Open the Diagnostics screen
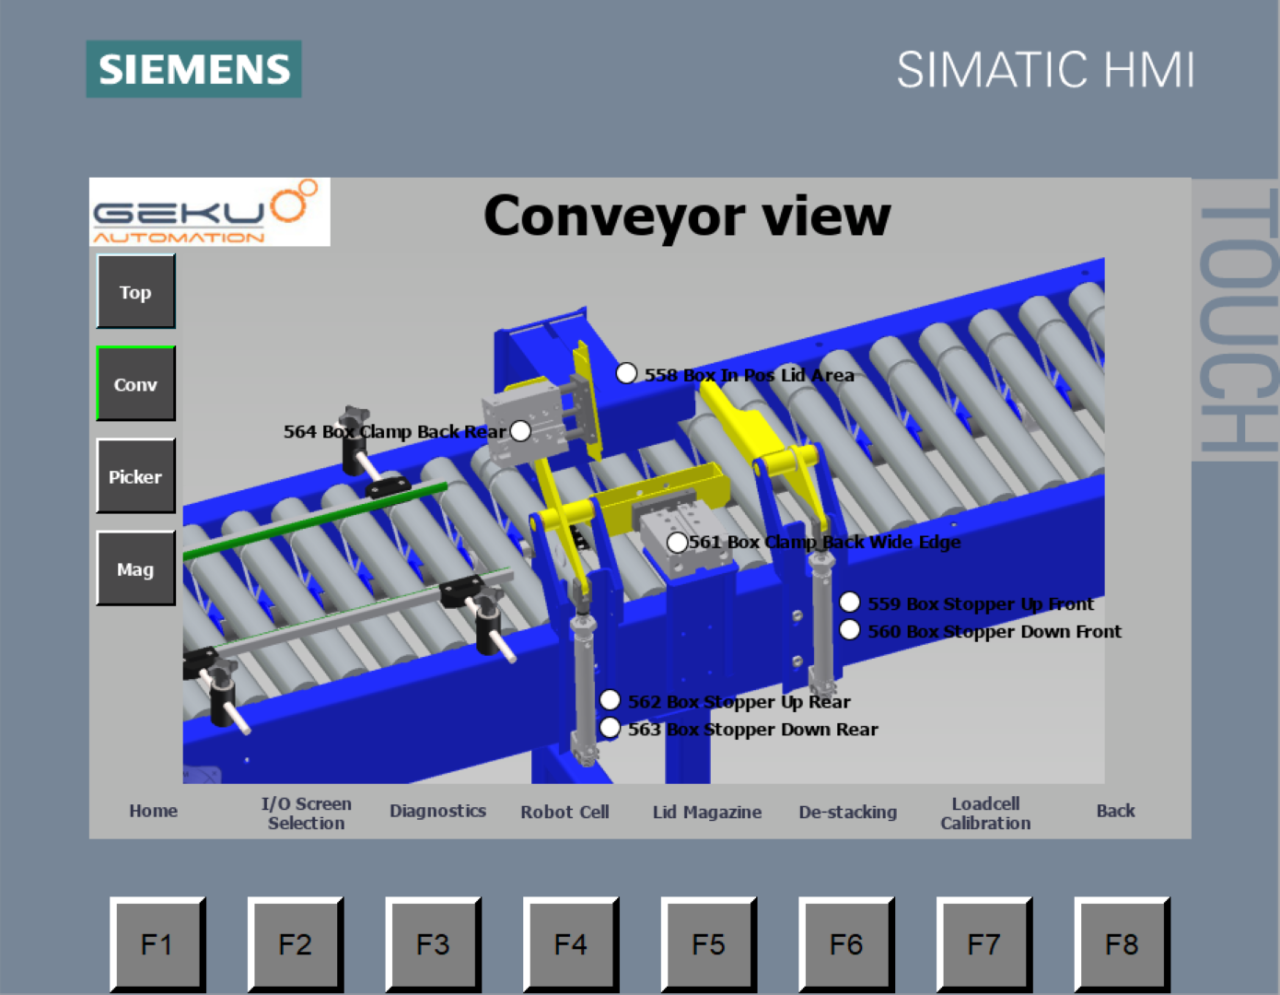Viewport: 1280px width, 995px height. click(x=437, y=811)
